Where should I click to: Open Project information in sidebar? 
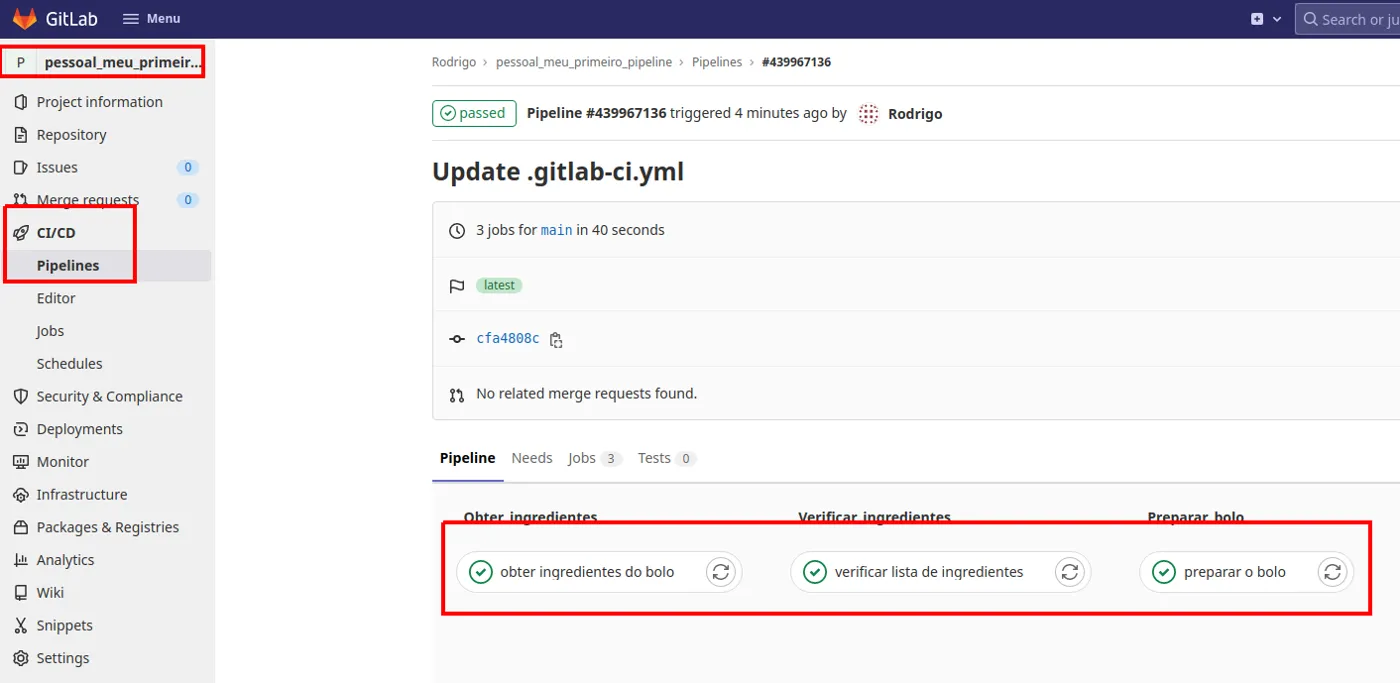click(x=99, y=102)
